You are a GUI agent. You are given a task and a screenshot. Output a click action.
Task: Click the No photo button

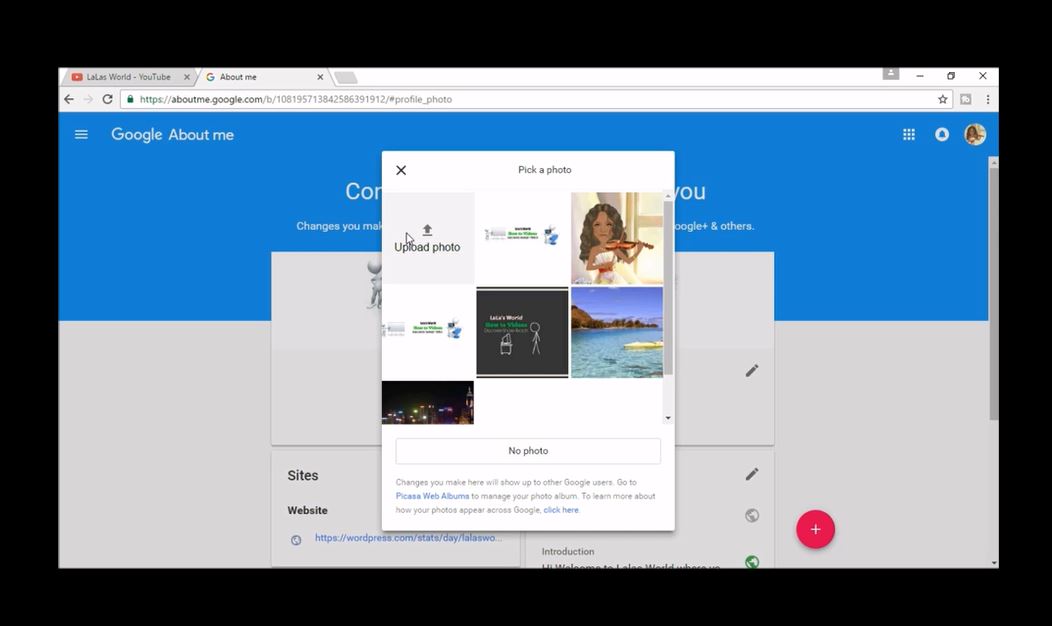pyautogui.click(x=528, y=451)
